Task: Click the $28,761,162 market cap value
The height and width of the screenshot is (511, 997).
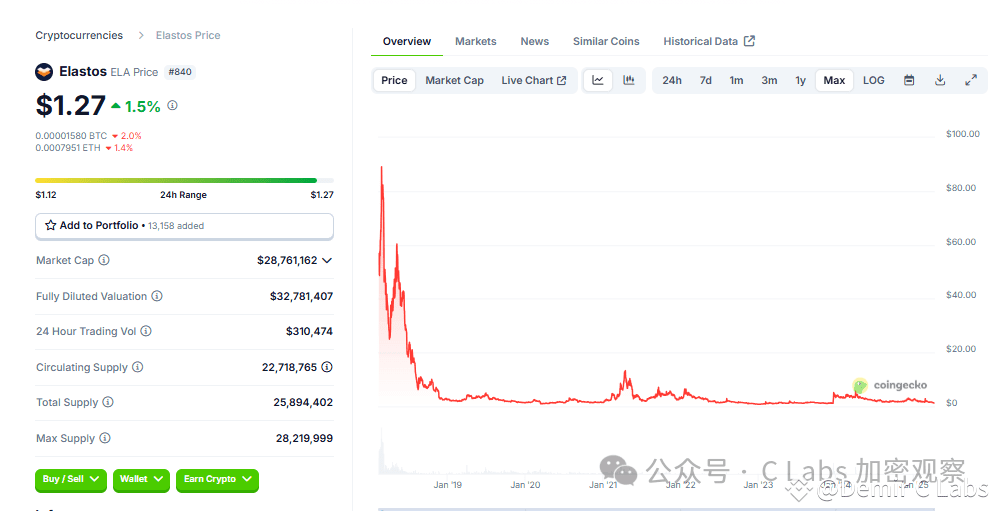Action: coord(287,261)
